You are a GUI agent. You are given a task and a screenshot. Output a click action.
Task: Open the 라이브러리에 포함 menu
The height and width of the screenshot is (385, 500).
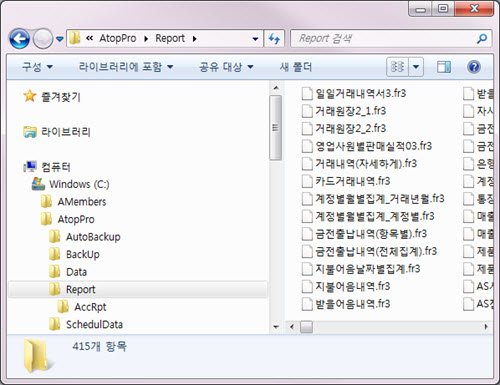point(126,67)
